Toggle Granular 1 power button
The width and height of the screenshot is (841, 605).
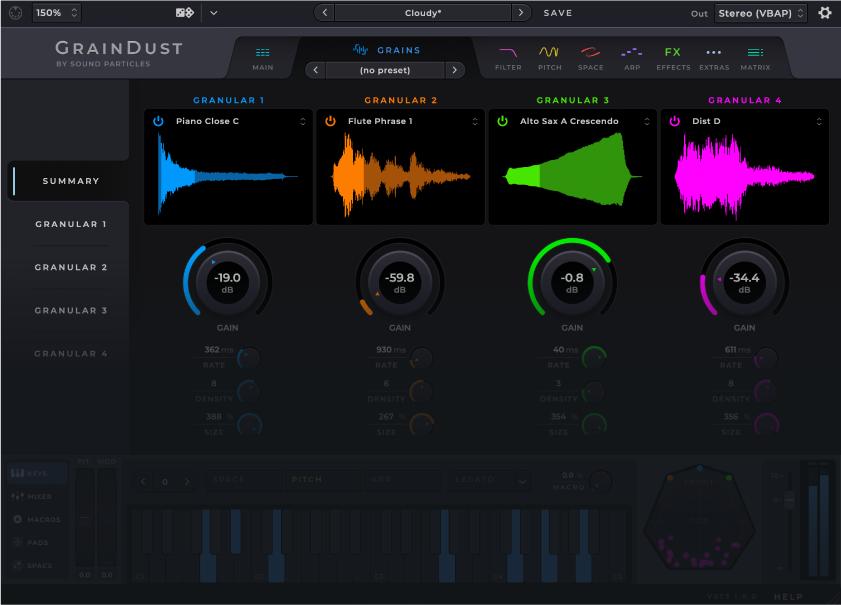158,121
